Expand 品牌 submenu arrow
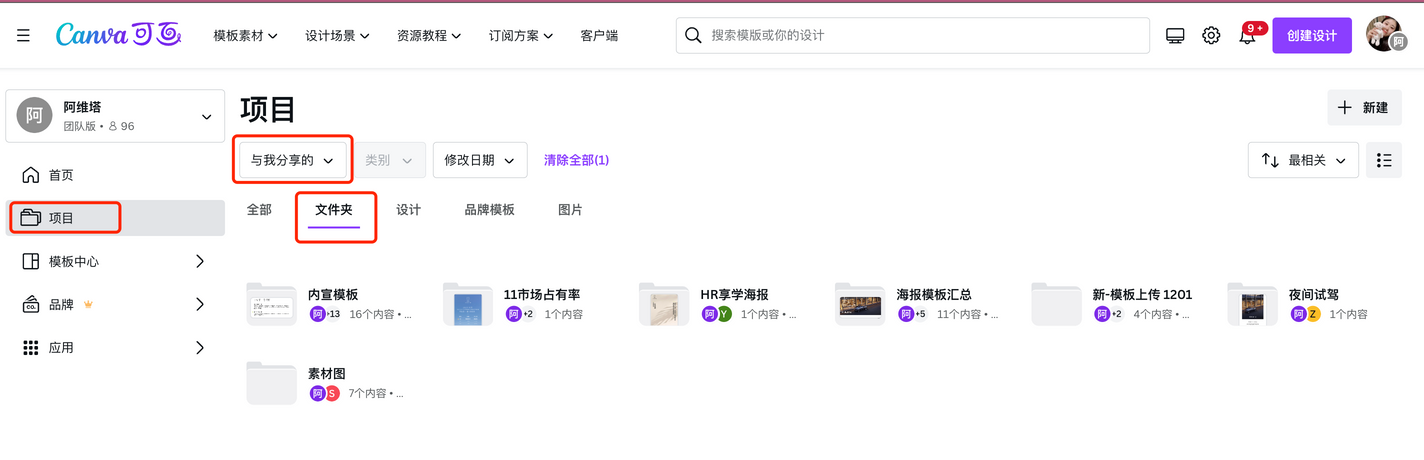 (200, 304)
